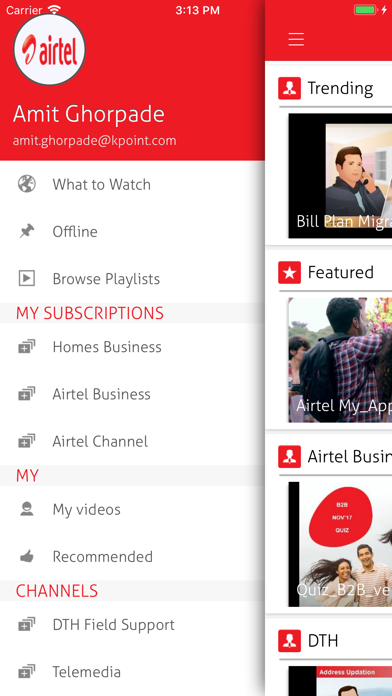Click the user name Amit Ghorpade

point(89,114)
